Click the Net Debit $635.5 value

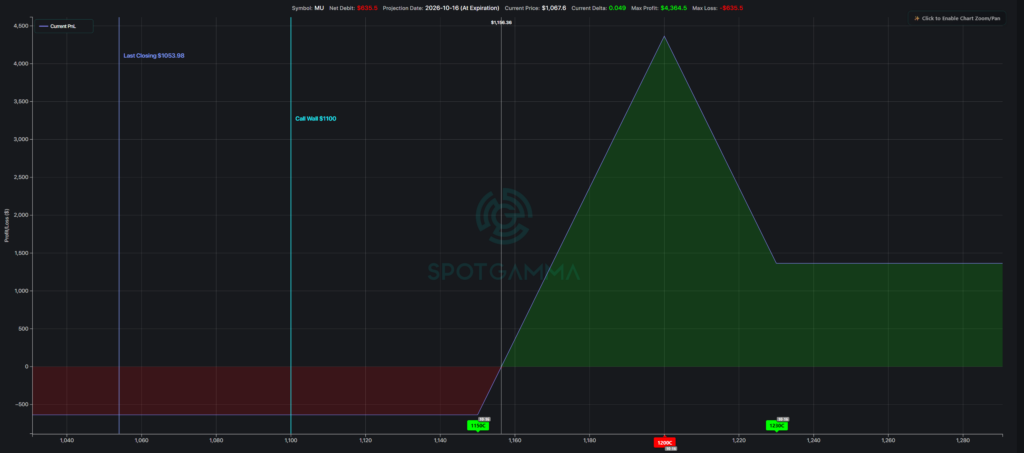pos(366,8)
